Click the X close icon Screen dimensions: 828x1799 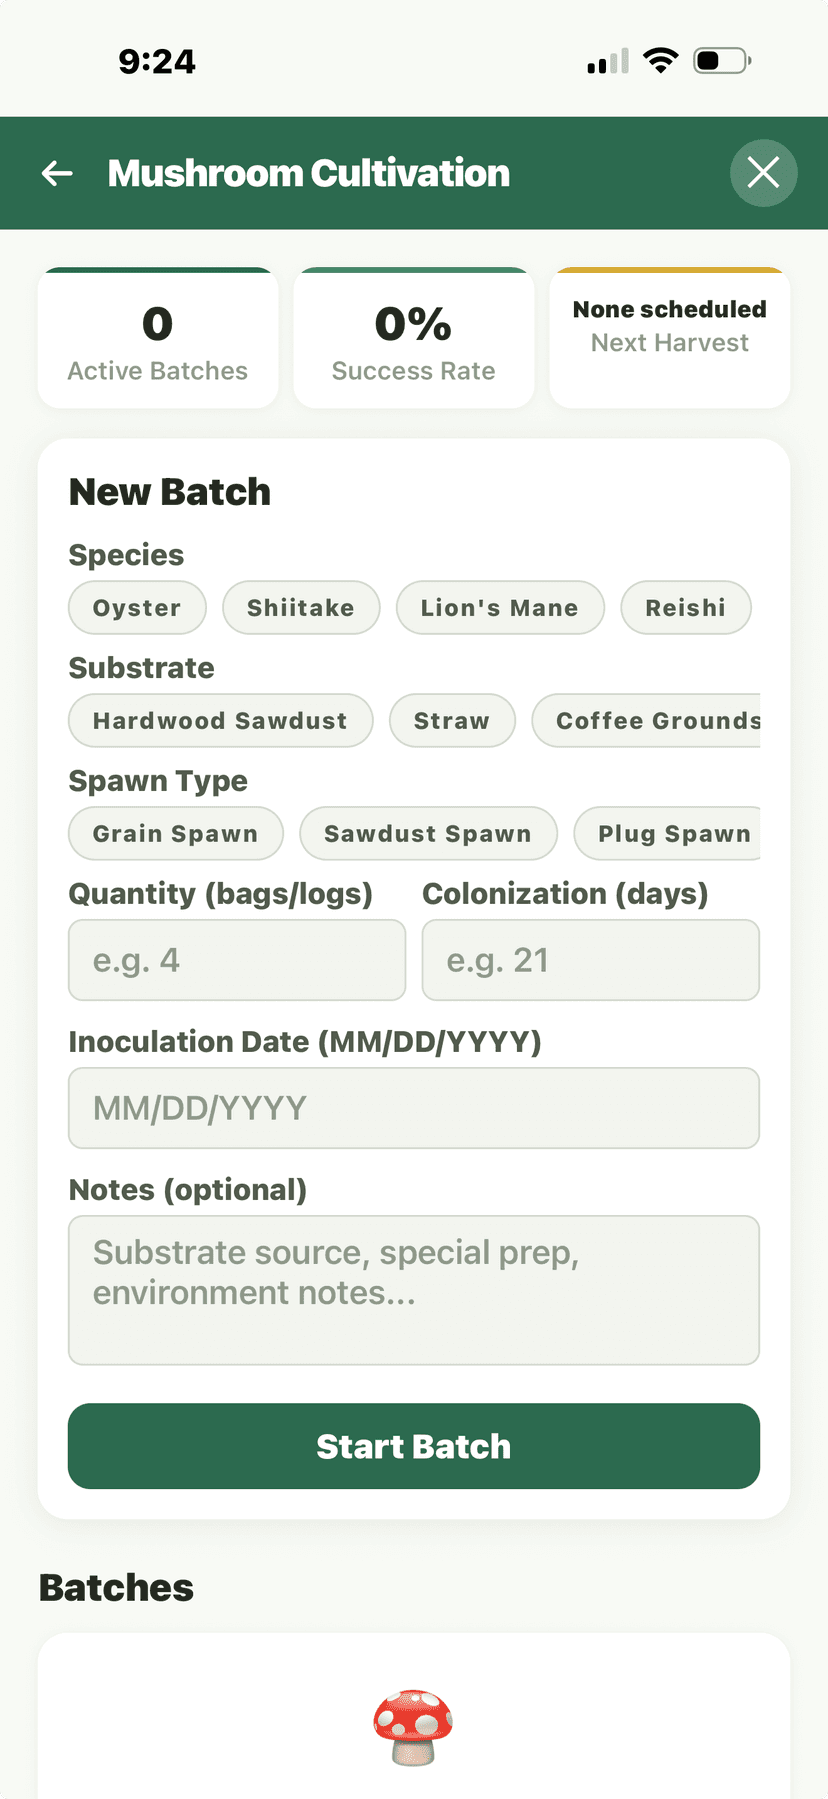(x=763, y=173)
